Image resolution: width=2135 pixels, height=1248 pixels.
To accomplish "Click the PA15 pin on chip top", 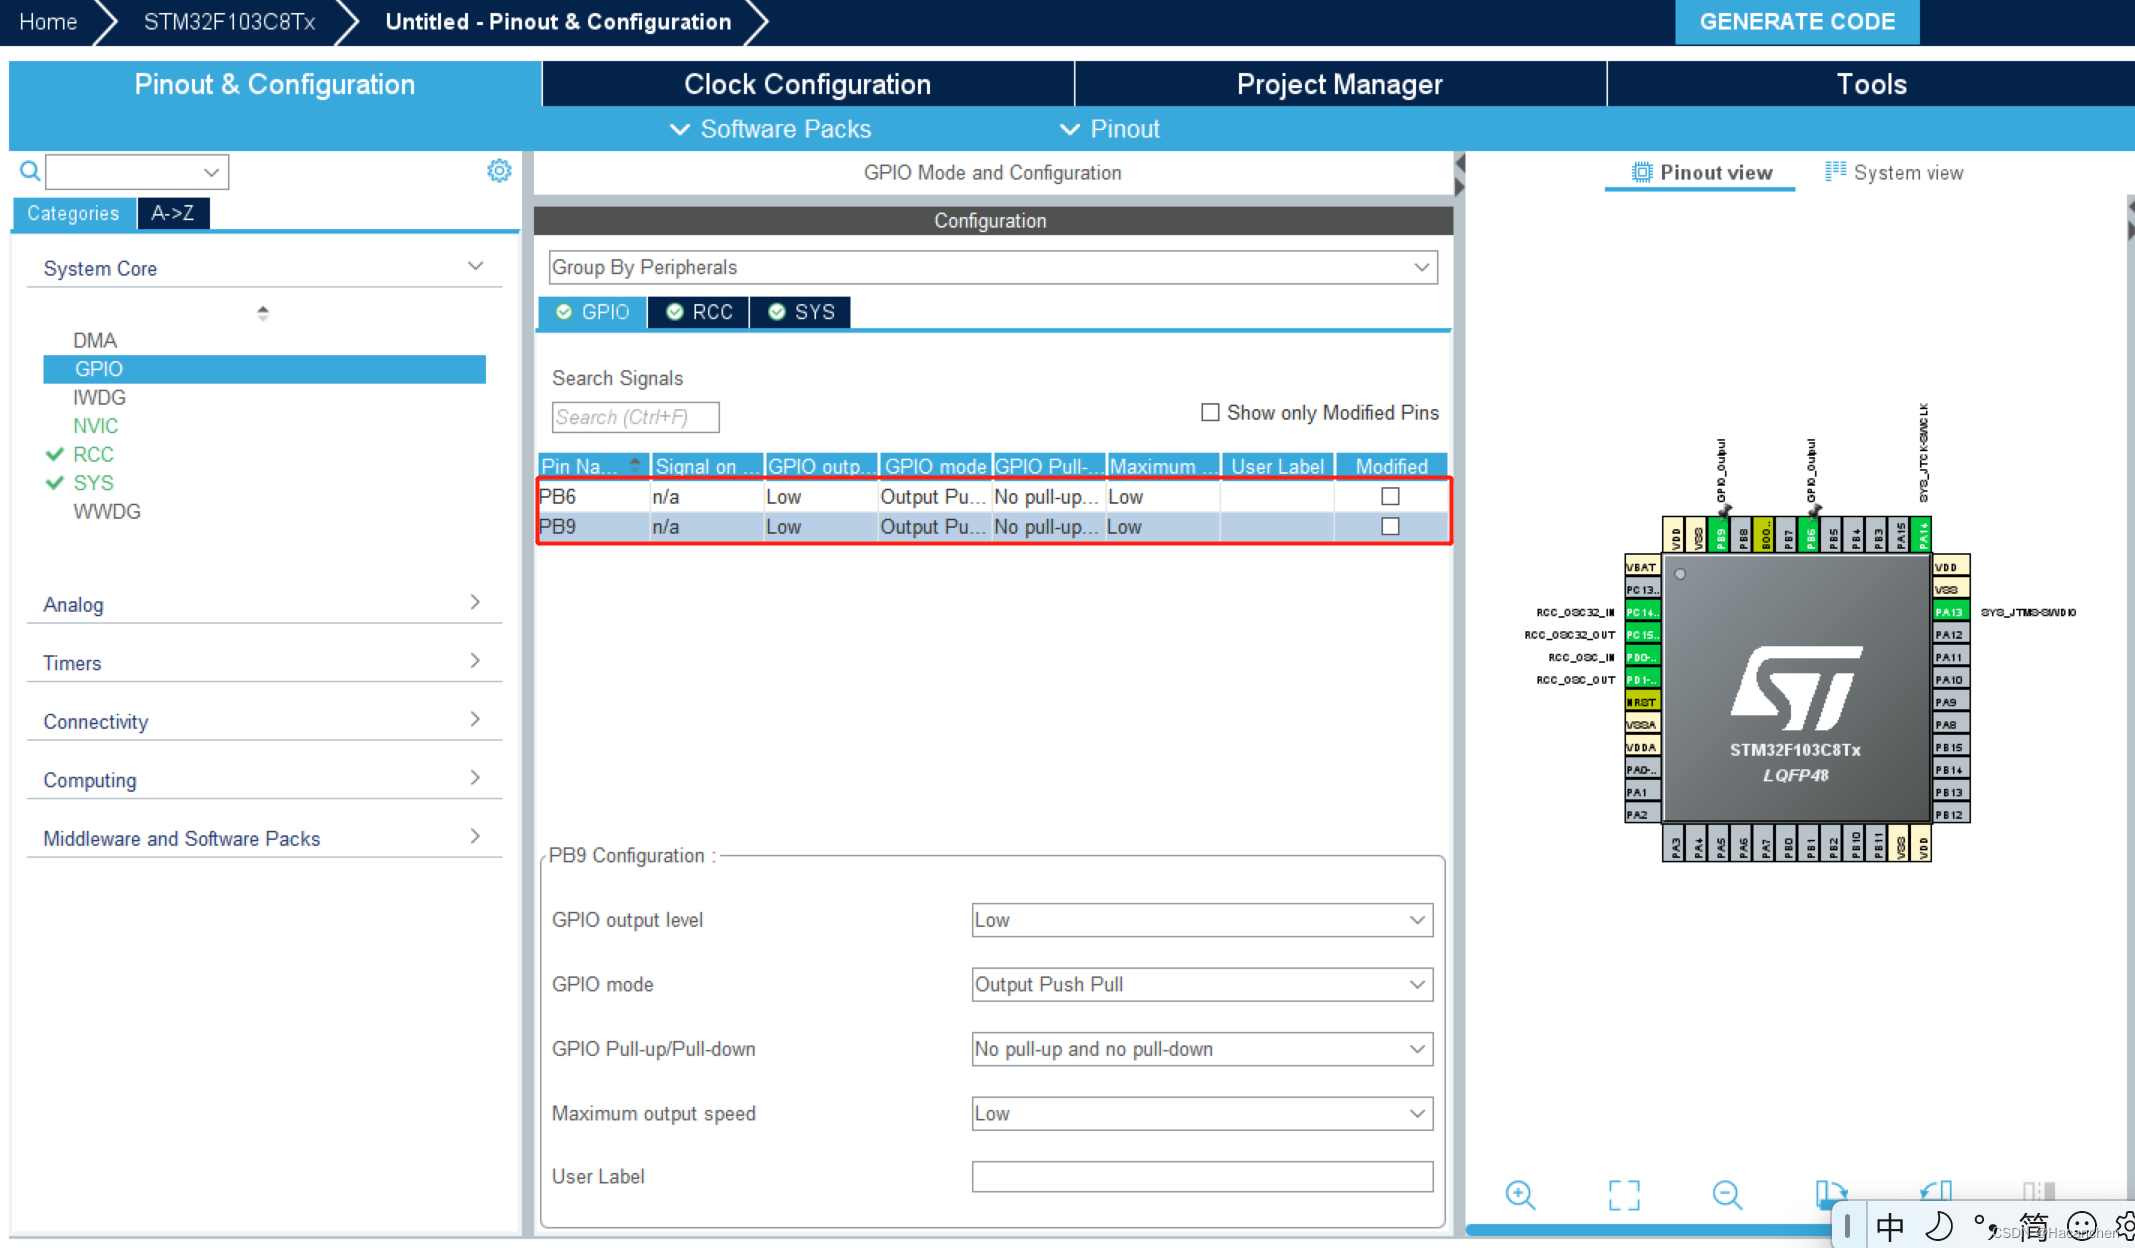I will (1900, 536).
